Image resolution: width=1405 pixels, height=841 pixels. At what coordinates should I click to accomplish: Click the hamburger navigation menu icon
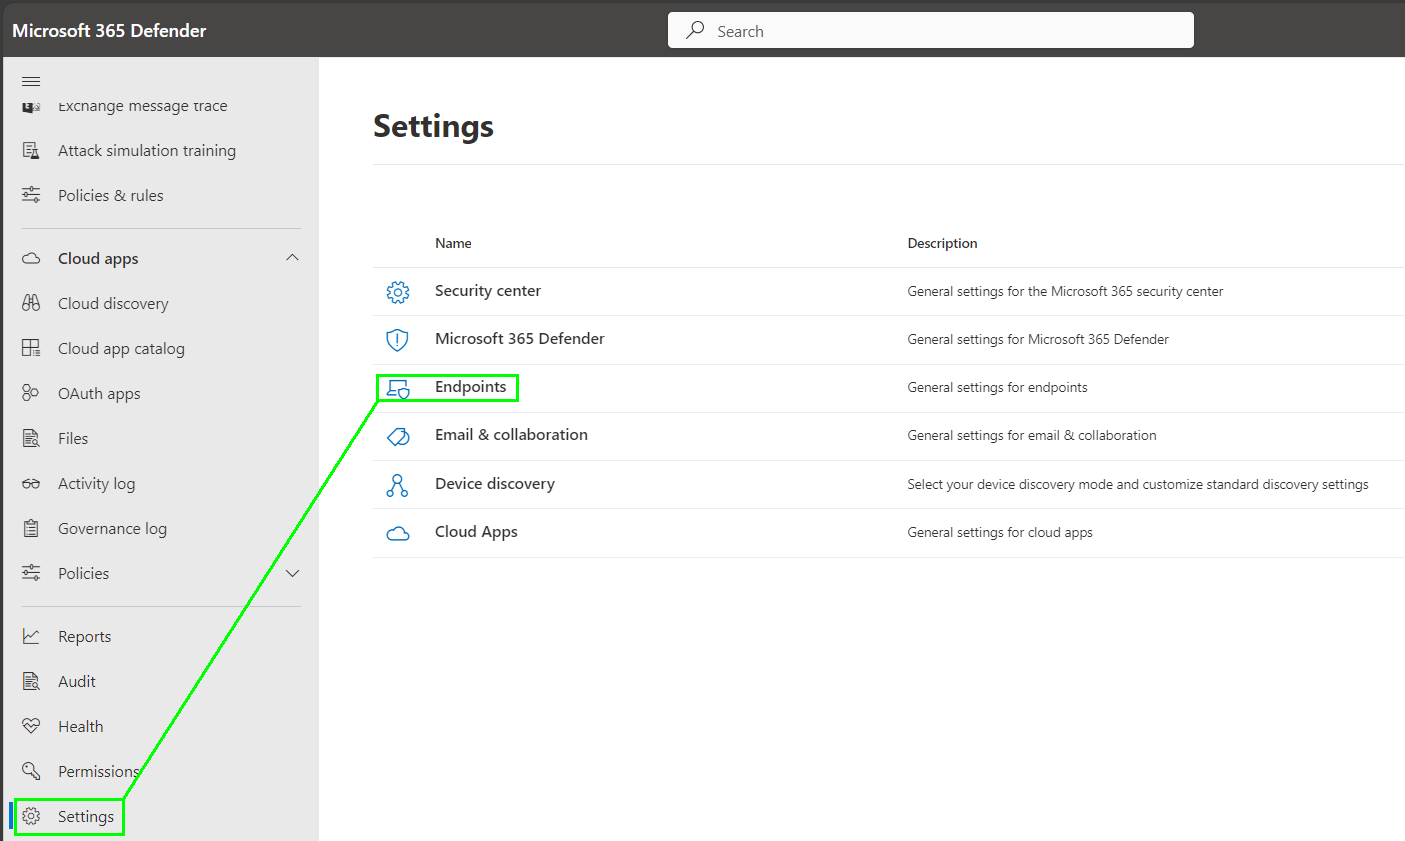31,81
